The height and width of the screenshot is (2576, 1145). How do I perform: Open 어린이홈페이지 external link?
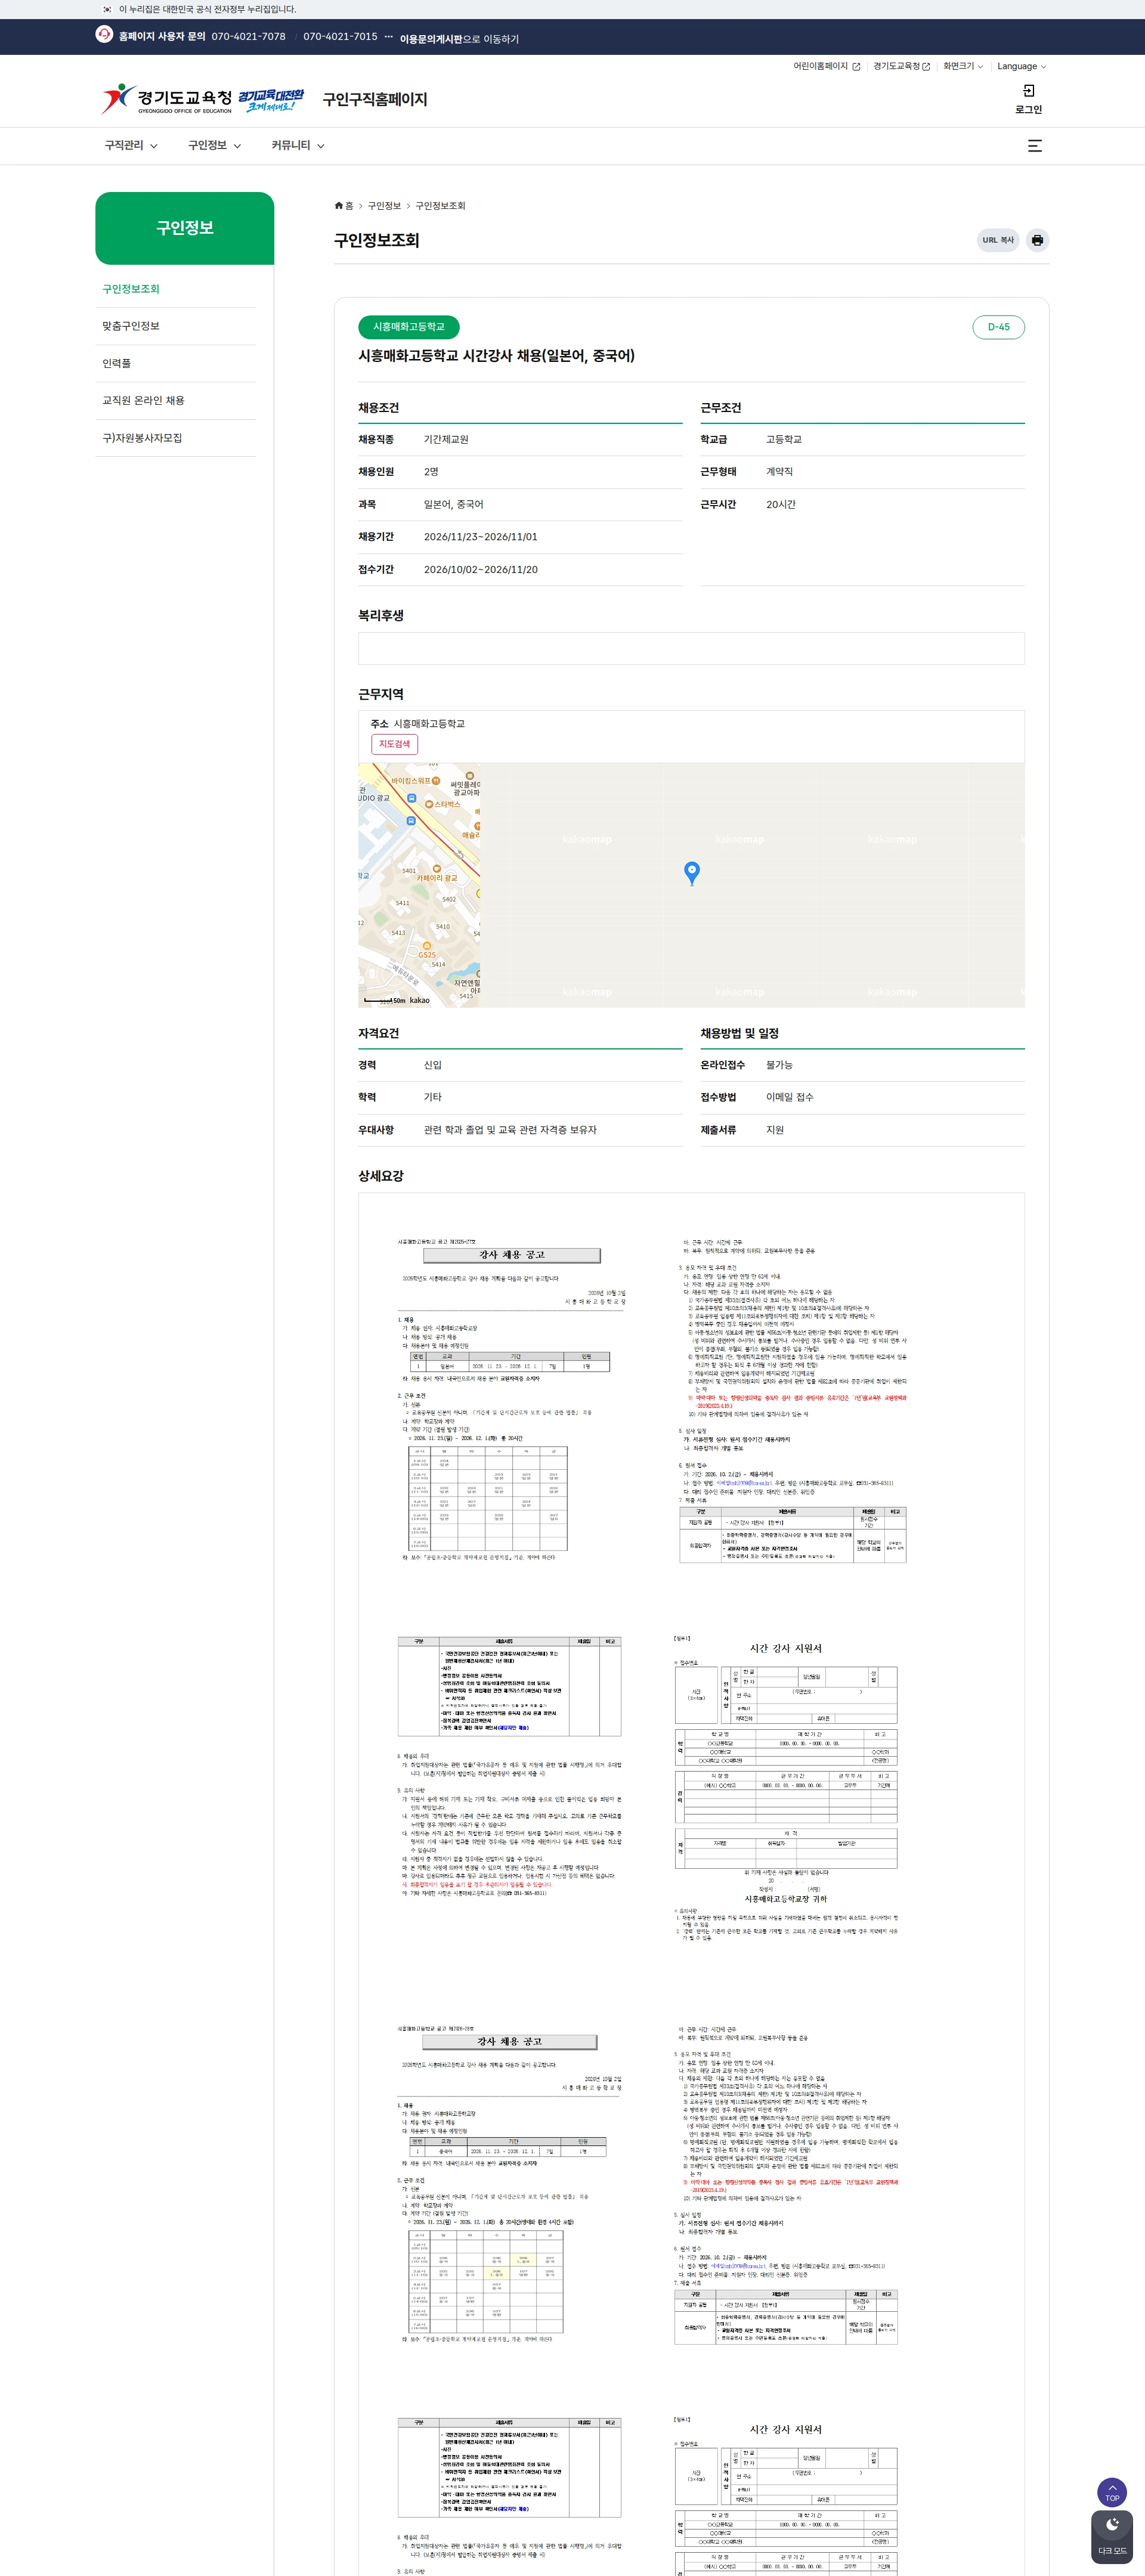coord(826,66)
